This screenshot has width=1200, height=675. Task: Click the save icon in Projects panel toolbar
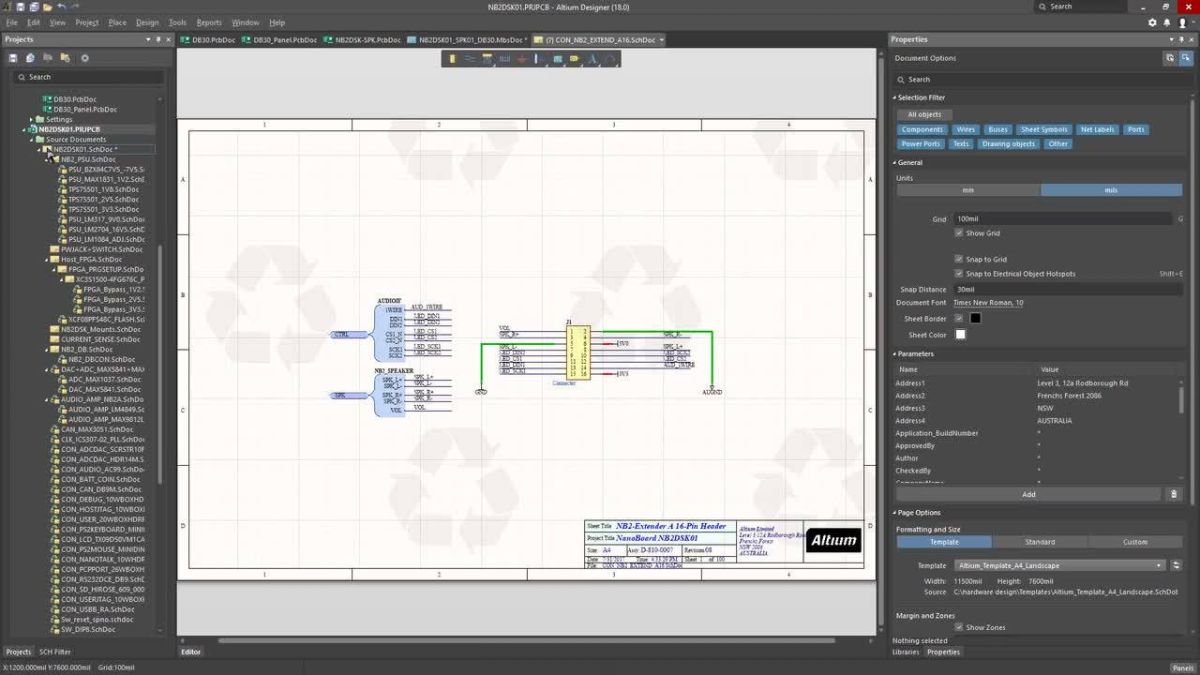[x=13, y=58]
